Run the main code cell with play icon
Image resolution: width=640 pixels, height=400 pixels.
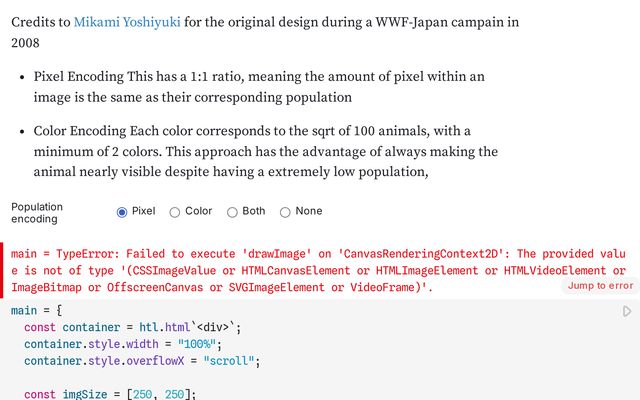[x=627, y=311]
